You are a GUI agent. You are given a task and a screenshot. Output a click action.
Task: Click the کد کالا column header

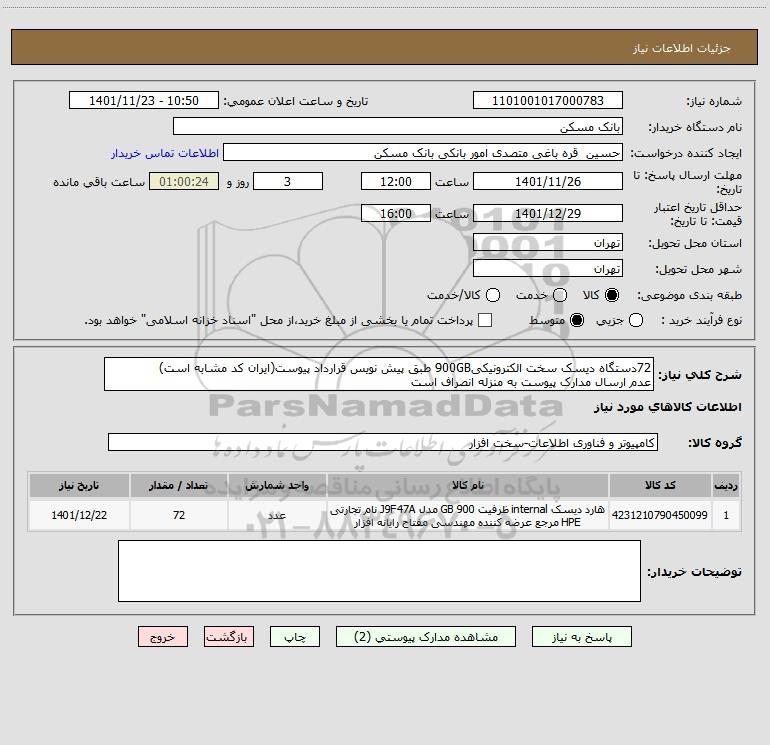tap(660, 485)
